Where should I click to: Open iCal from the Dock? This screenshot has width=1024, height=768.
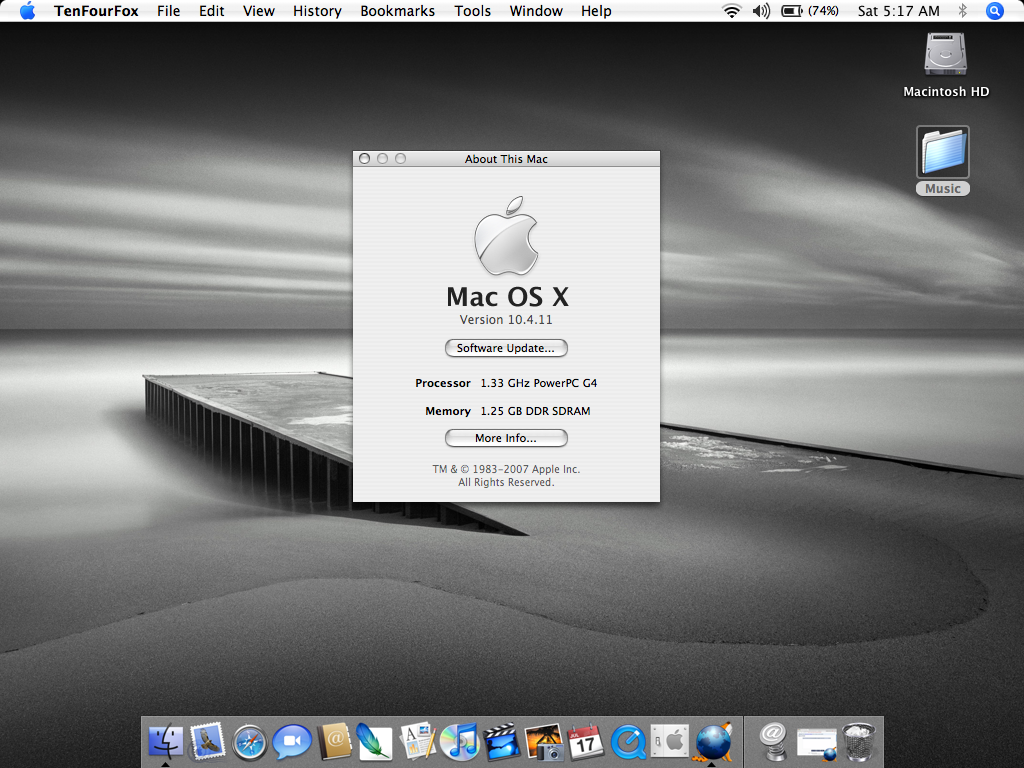[586, 742]
